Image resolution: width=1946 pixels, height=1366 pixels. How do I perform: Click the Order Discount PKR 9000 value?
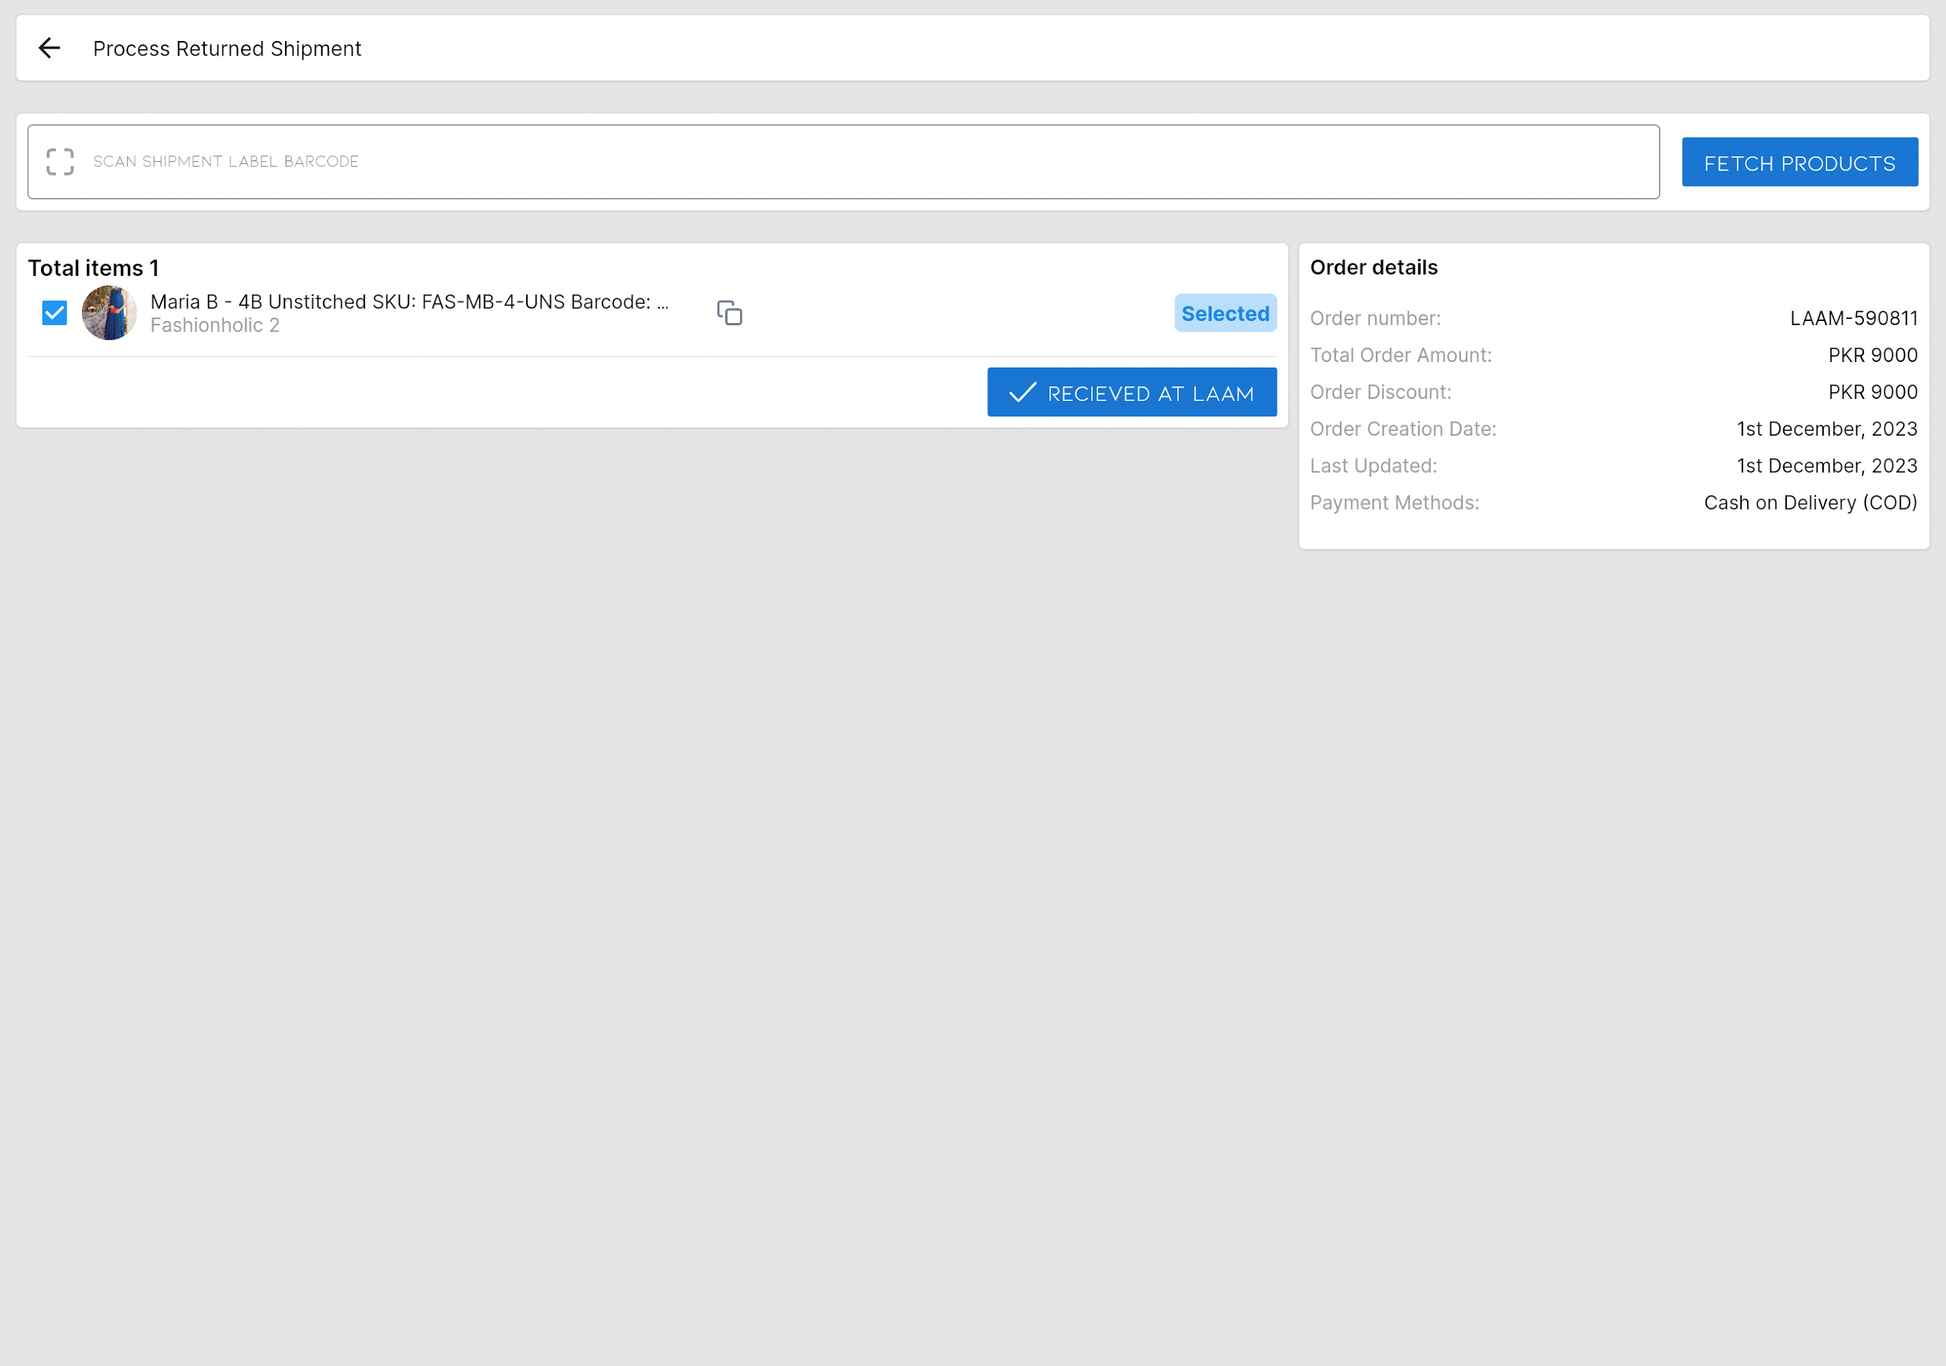pyautogui.click(x=1872, y=392)
